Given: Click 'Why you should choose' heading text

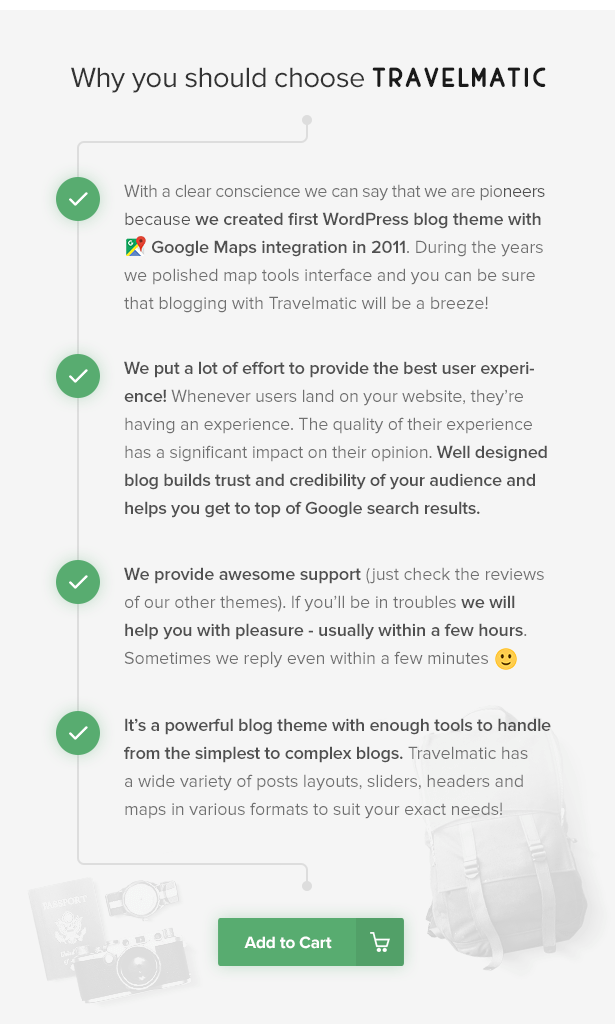Looking at the screenshot, I should point(217,78).
